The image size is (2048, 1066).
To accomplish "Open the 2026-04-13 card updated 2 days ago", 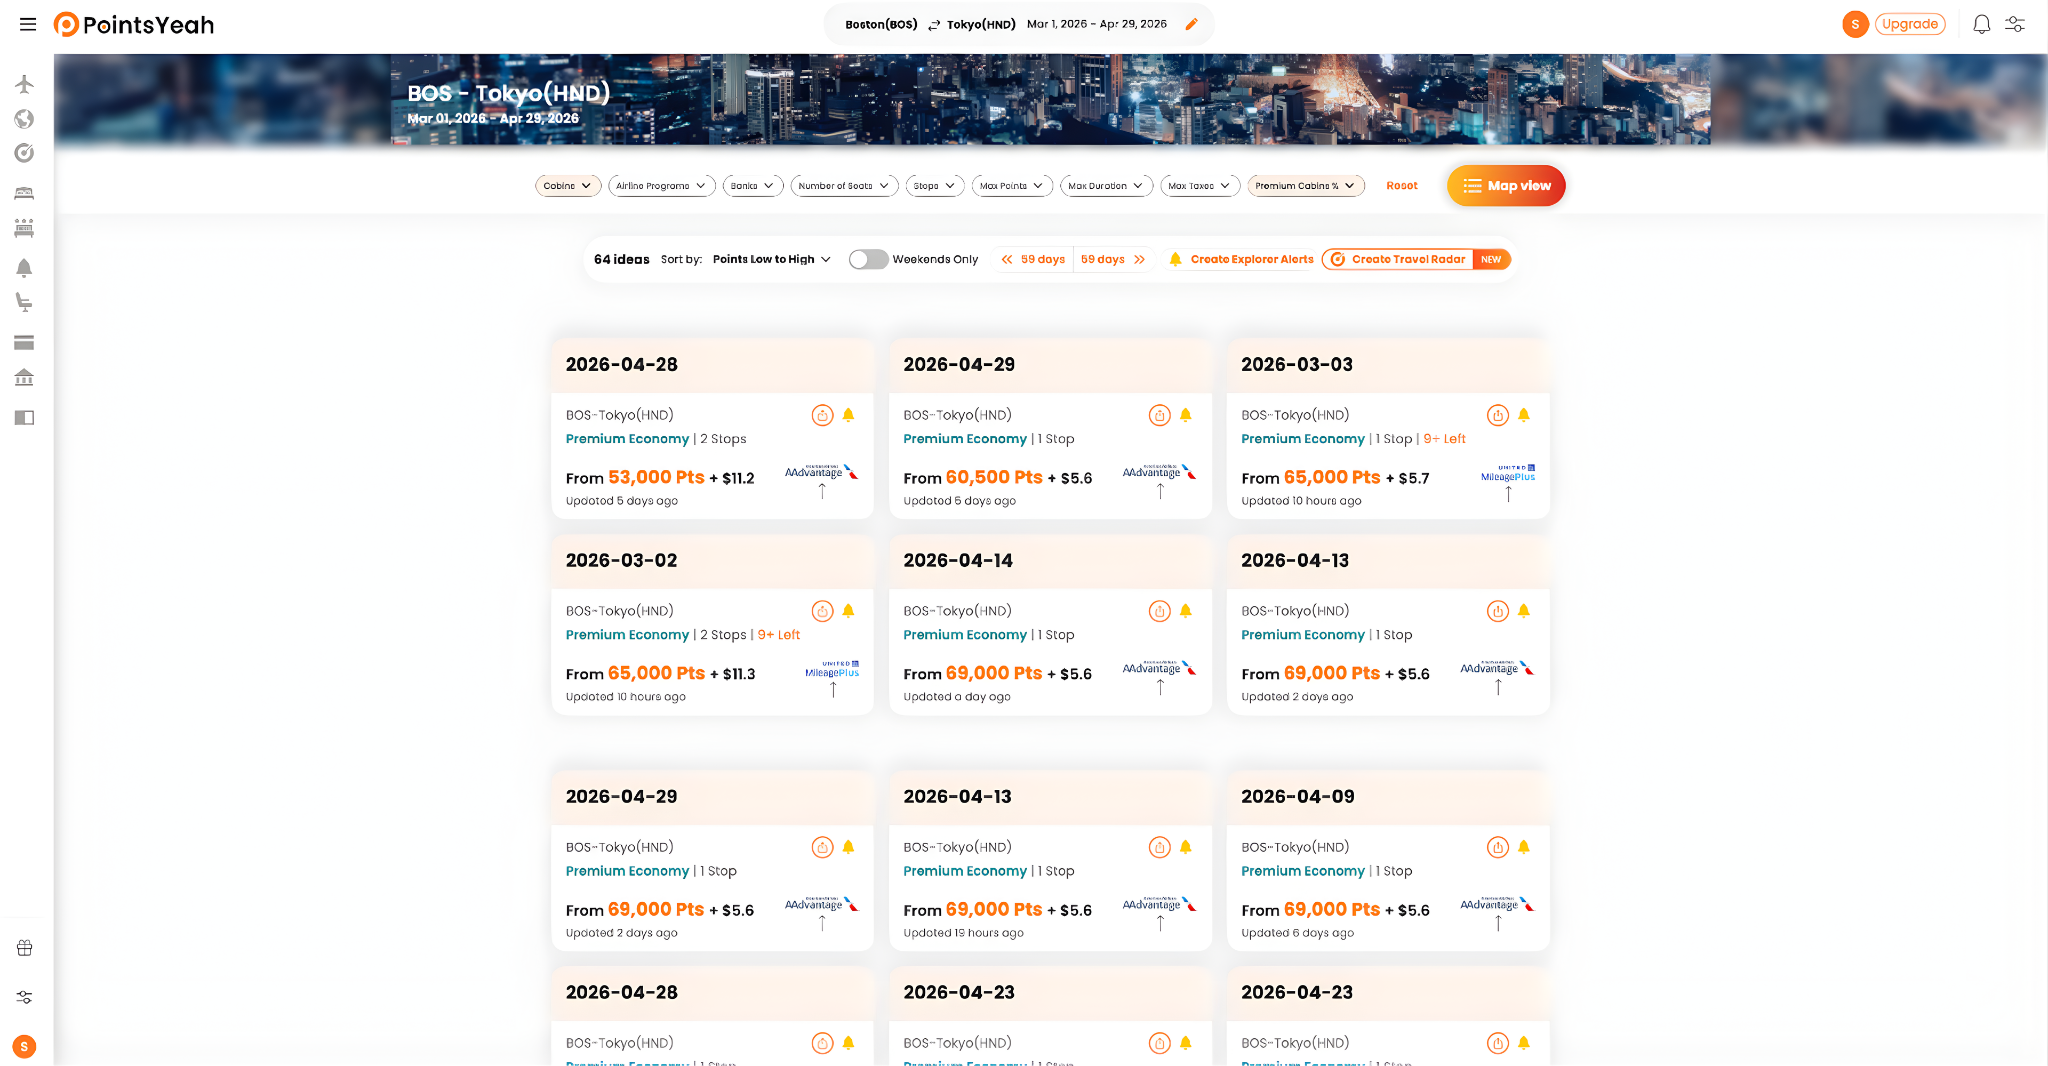I will pyautogui.click(x=1388, y=624).
